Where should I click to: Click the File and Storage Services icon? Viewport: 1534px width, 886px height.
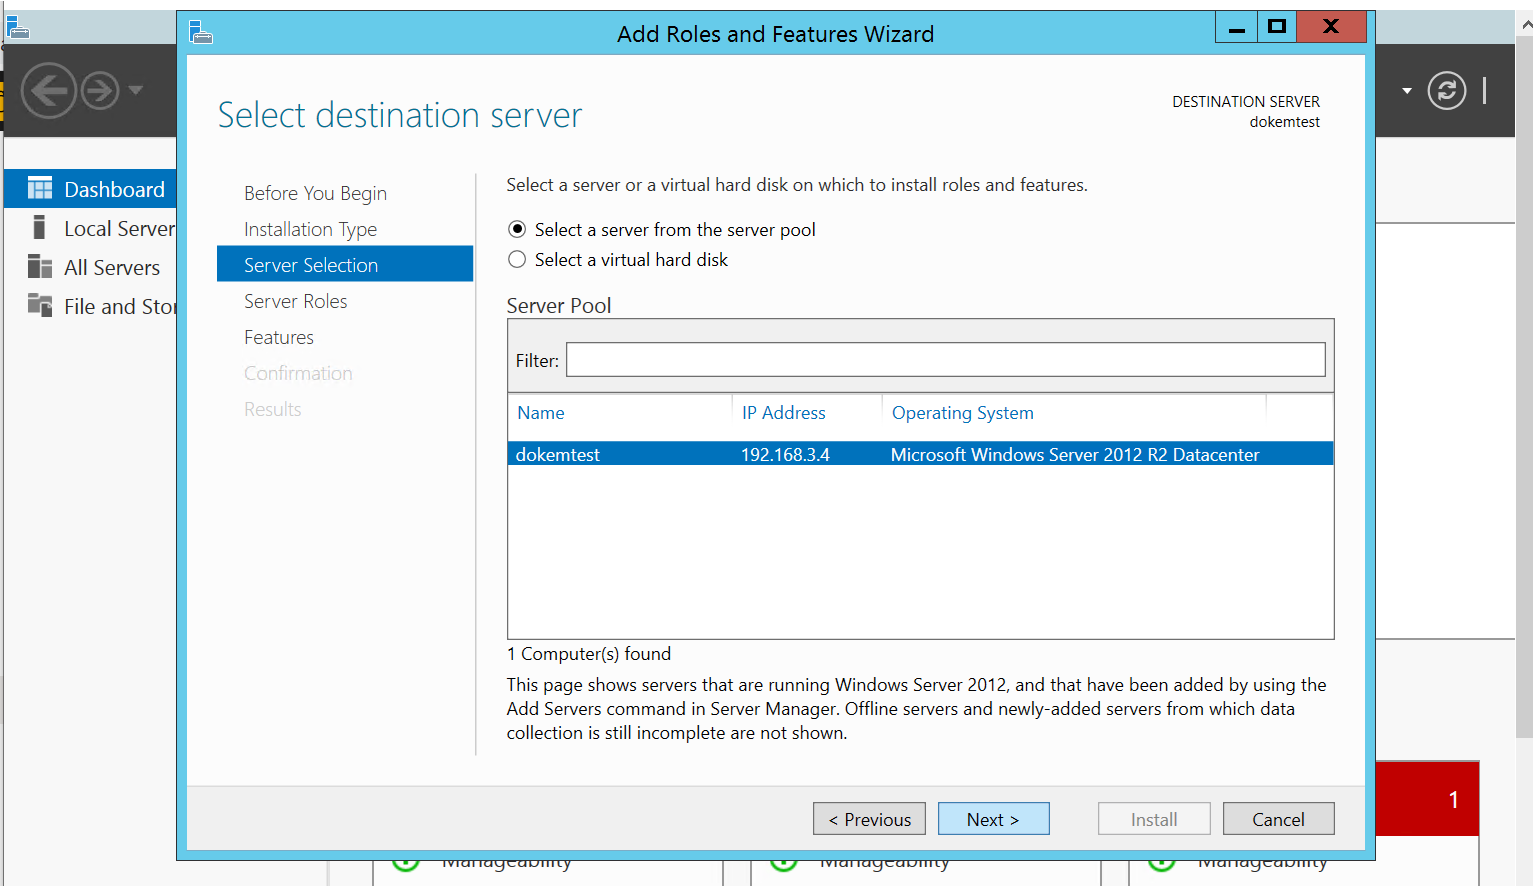[x=40, y=305]
